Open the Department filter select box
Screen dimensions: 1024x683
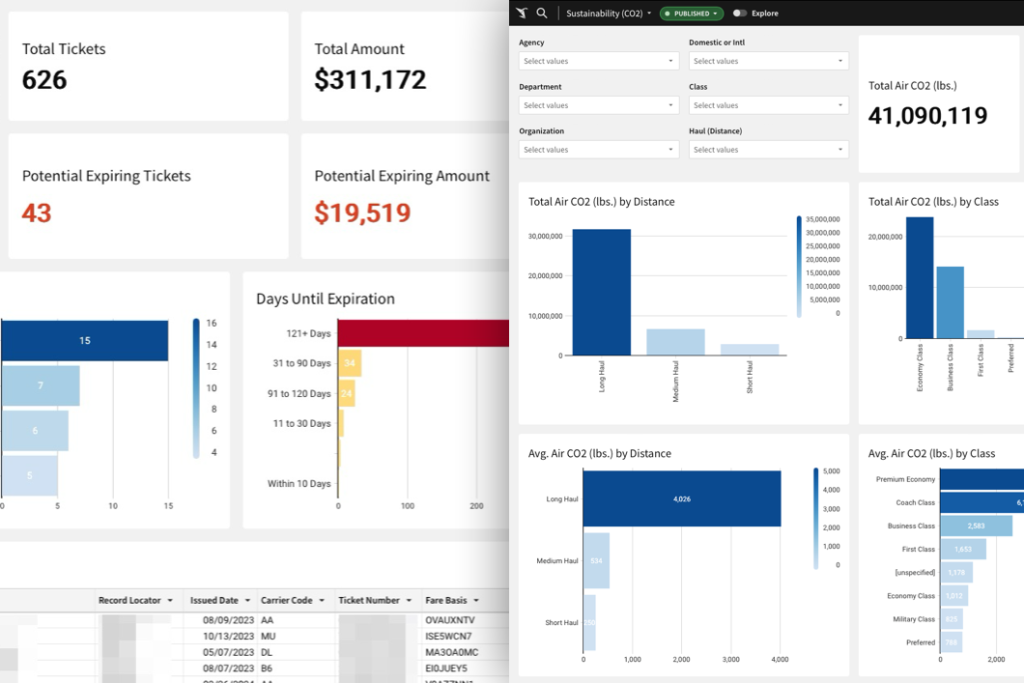(x=598, y=105)
